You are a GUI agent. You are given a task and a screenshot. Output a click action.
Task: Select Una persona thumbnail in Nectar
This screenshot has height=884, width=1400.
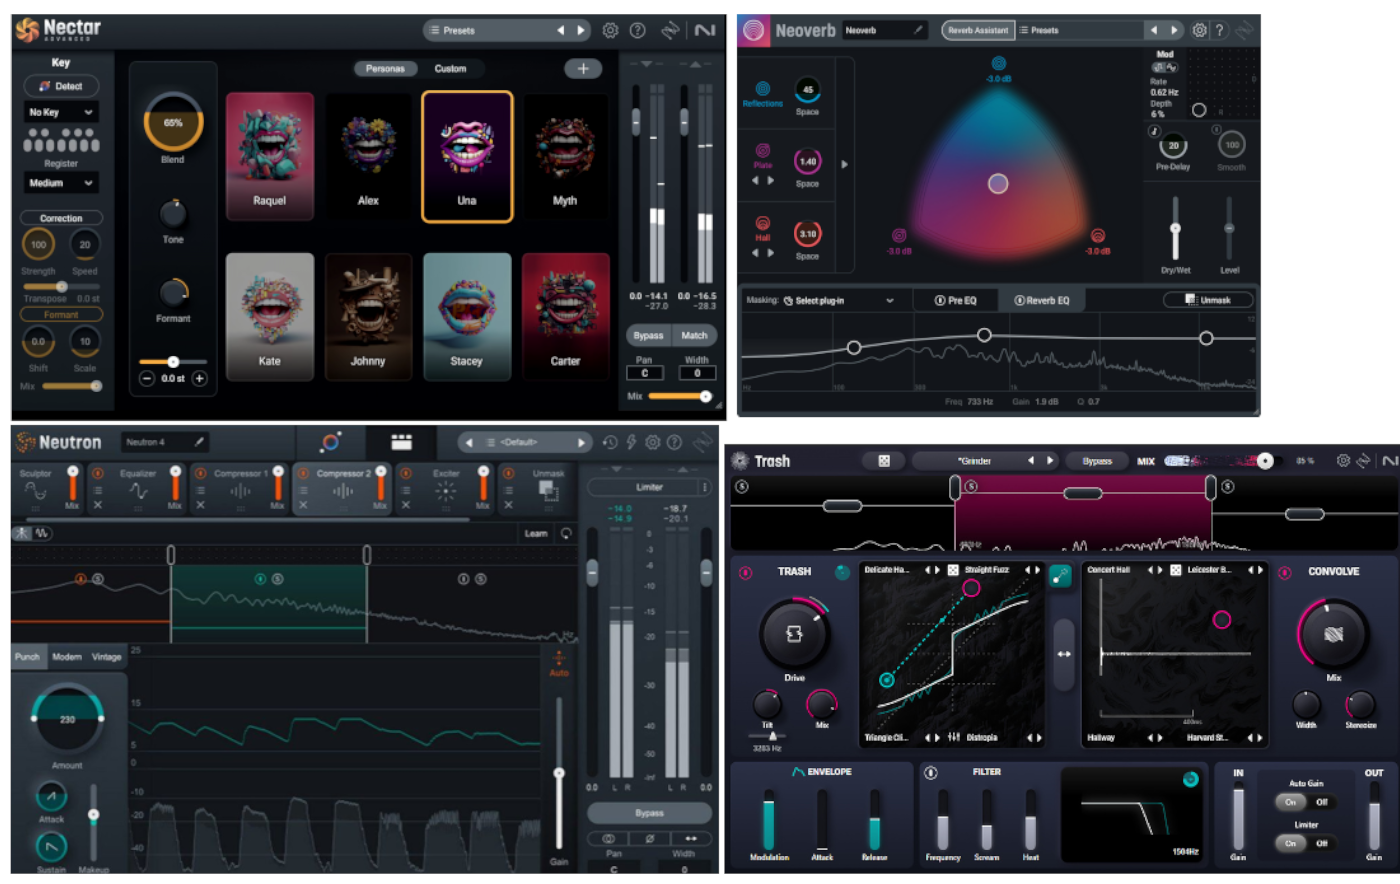[467, 156]
